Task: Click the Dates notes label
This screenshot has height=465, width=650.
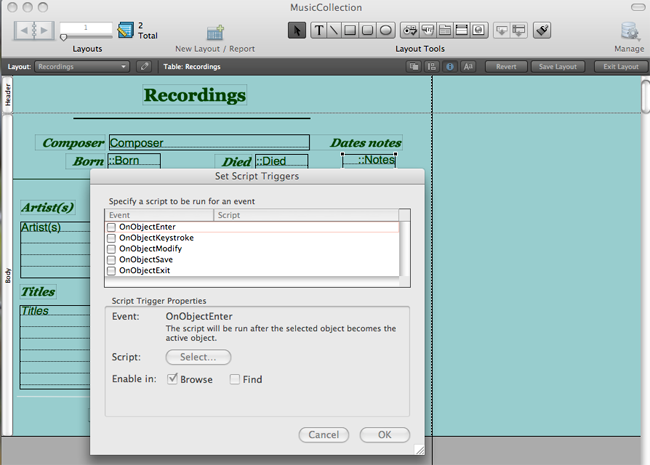Action: coord(366,143)
